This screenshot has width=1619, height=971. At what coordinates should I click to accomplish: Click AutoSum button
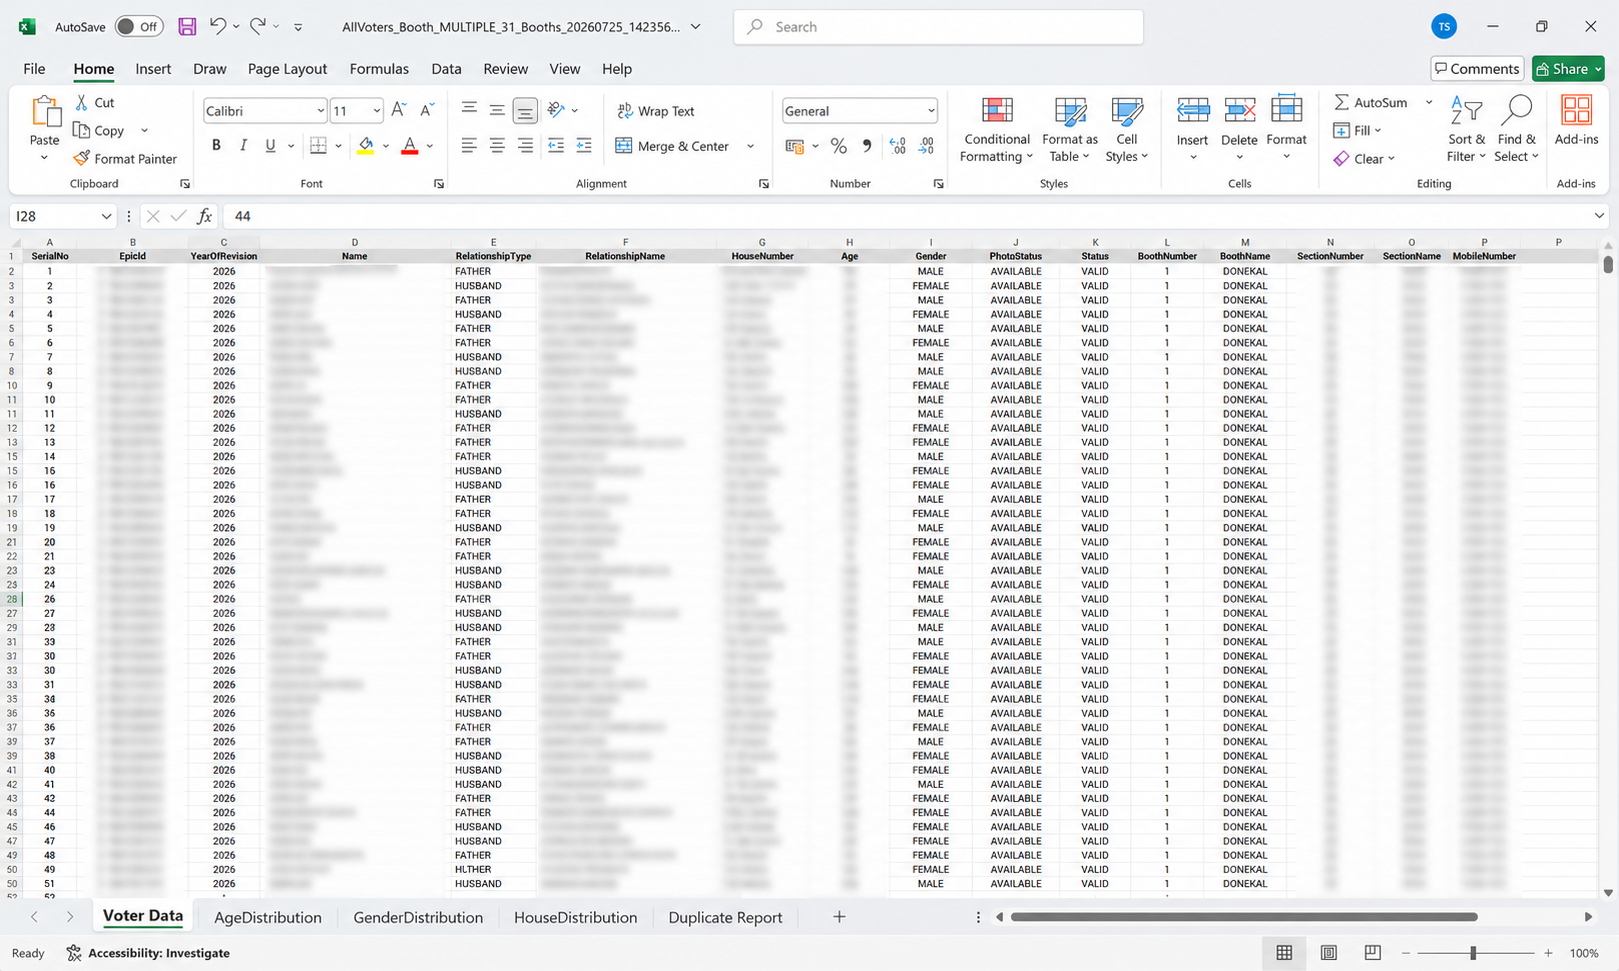pos(1371,102)
